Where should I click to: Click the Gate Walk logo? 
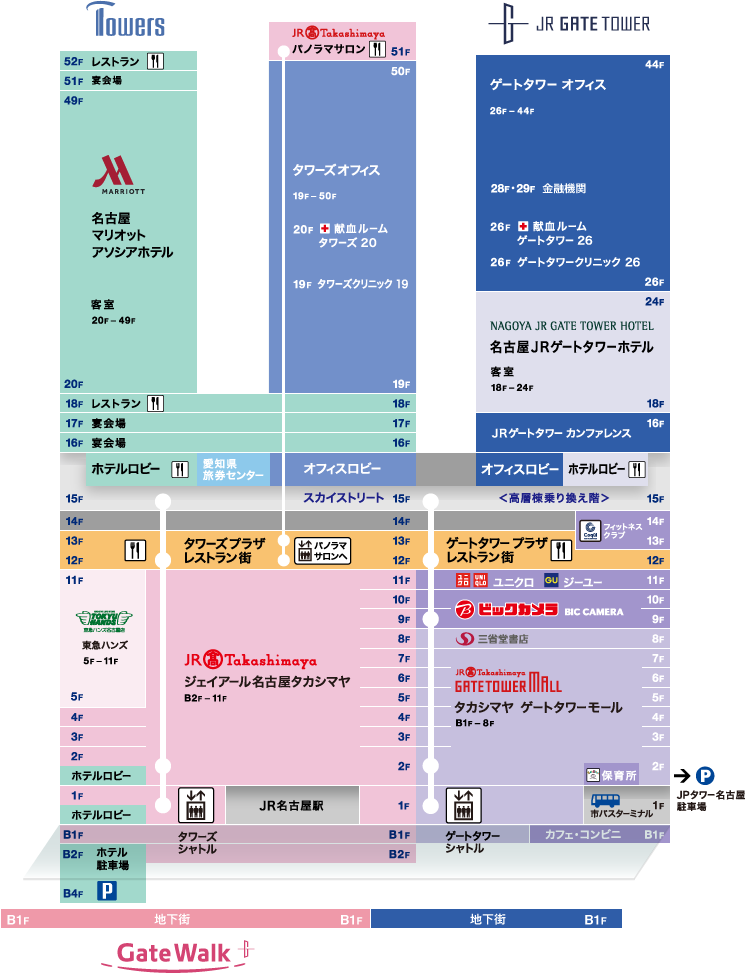point(178,954)
